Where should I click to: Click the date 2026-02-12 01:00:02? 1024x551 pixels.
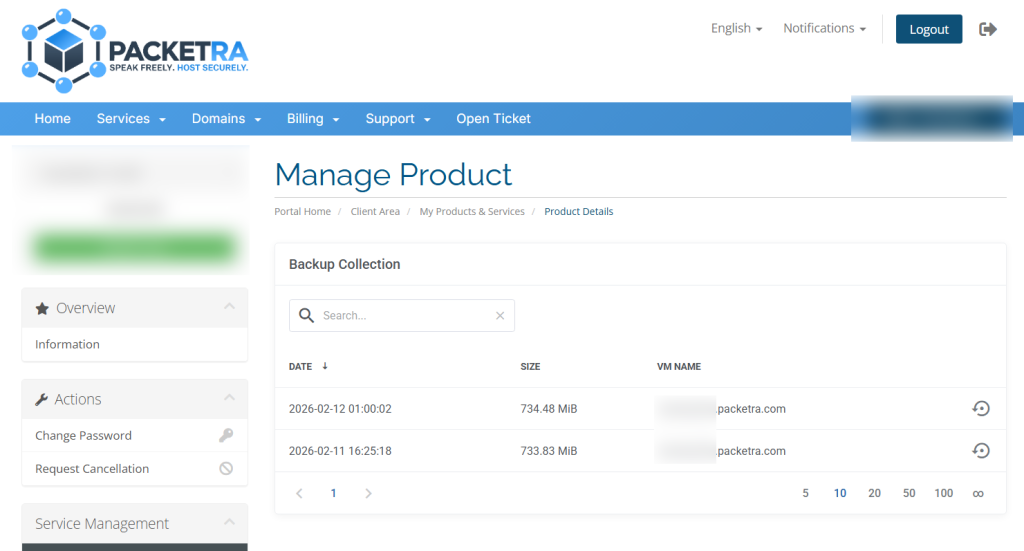click(340, 409)
